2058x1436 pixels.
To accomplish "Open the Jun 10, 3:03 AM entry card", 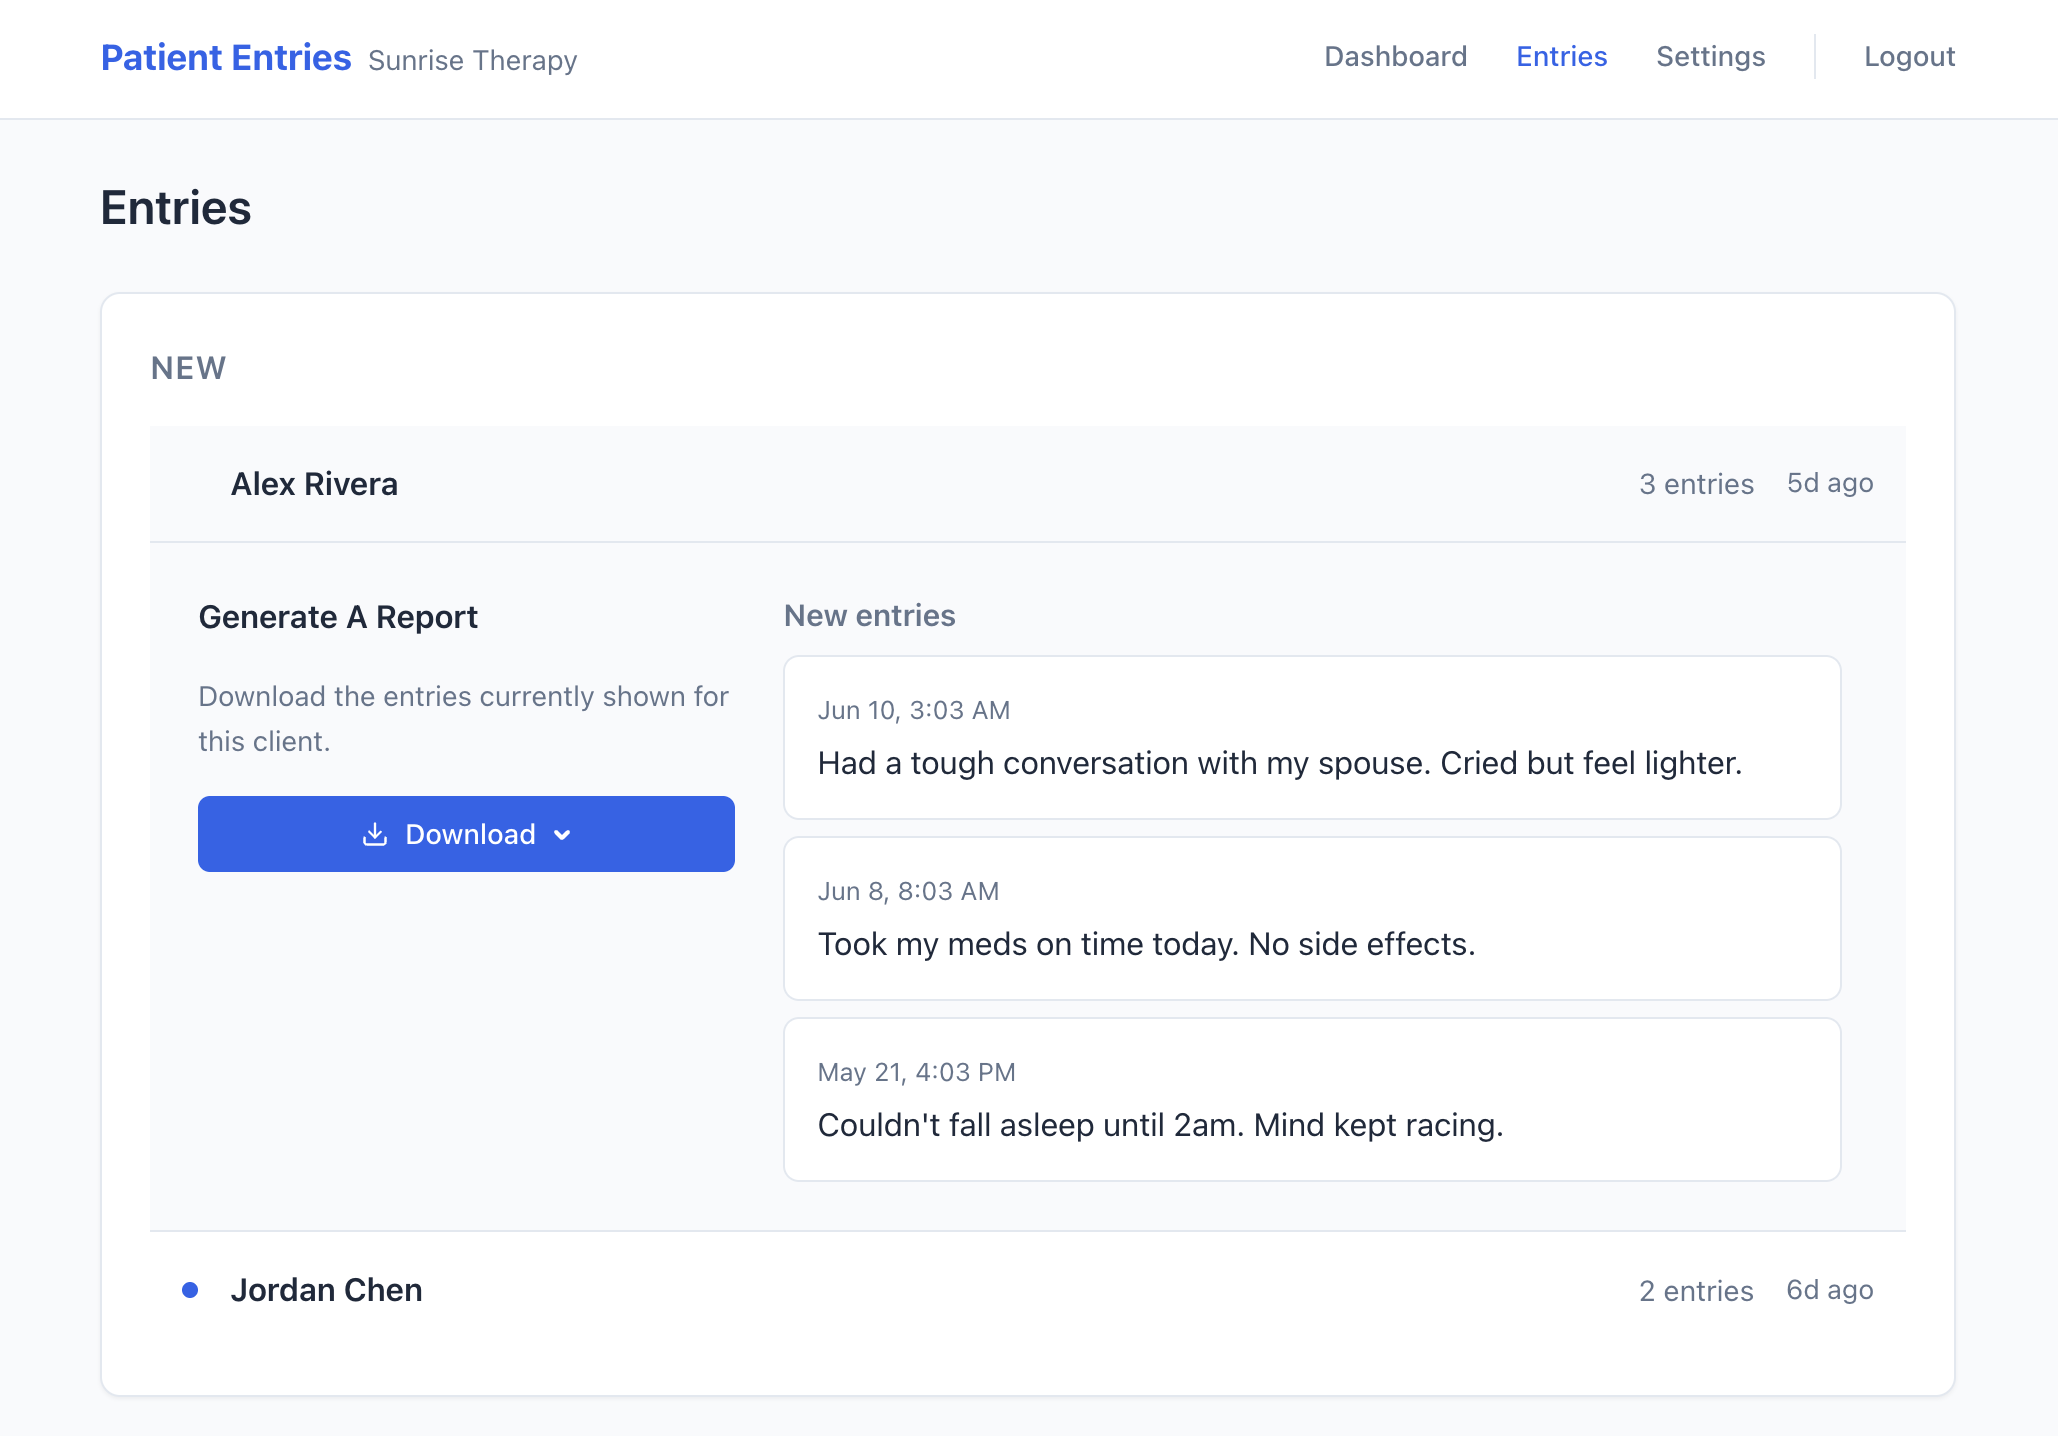I will click(1312, 738).
